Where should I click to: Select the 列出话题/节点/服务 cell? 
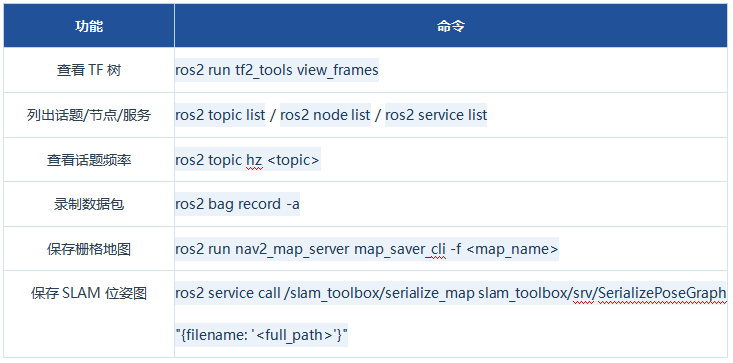[x=89, y=115]
